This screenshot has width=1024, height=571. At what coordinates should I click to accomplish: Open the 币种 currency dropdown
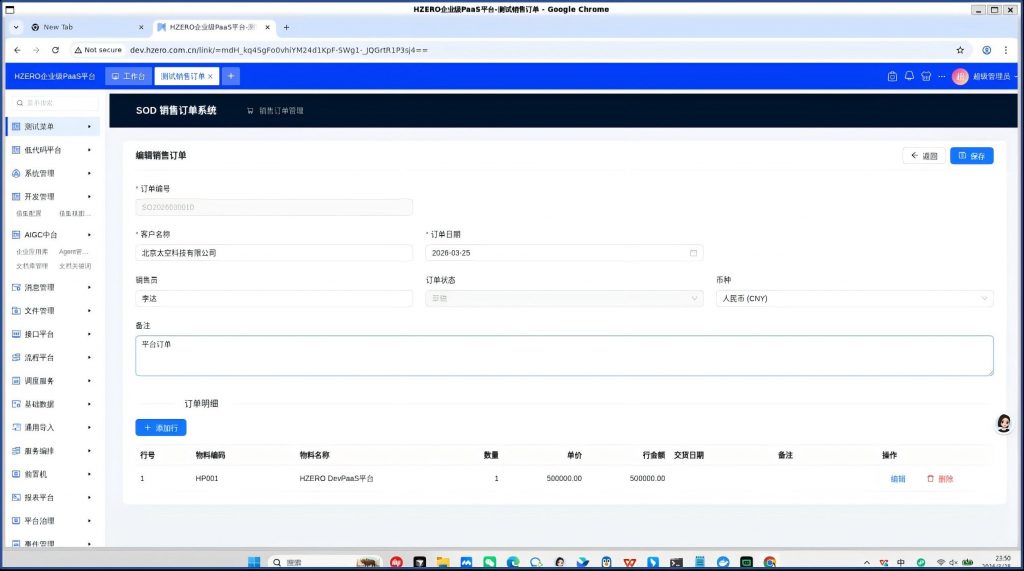[x=854, y=298]
